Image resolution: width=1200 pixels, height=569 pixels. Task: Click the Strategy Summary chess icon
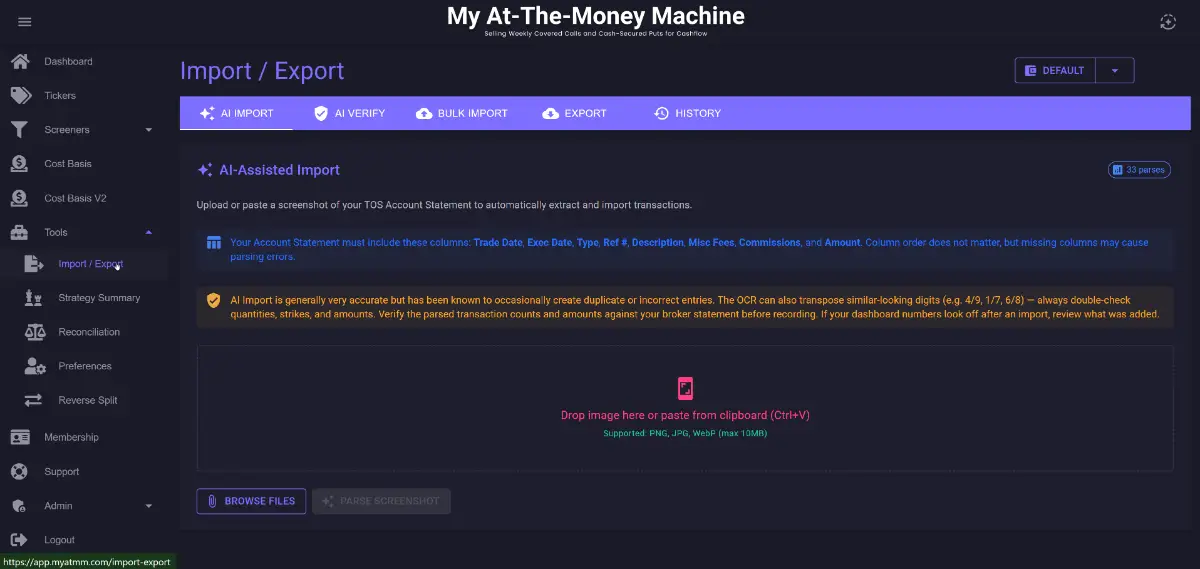pyautogui.click(x=34, y=298)
